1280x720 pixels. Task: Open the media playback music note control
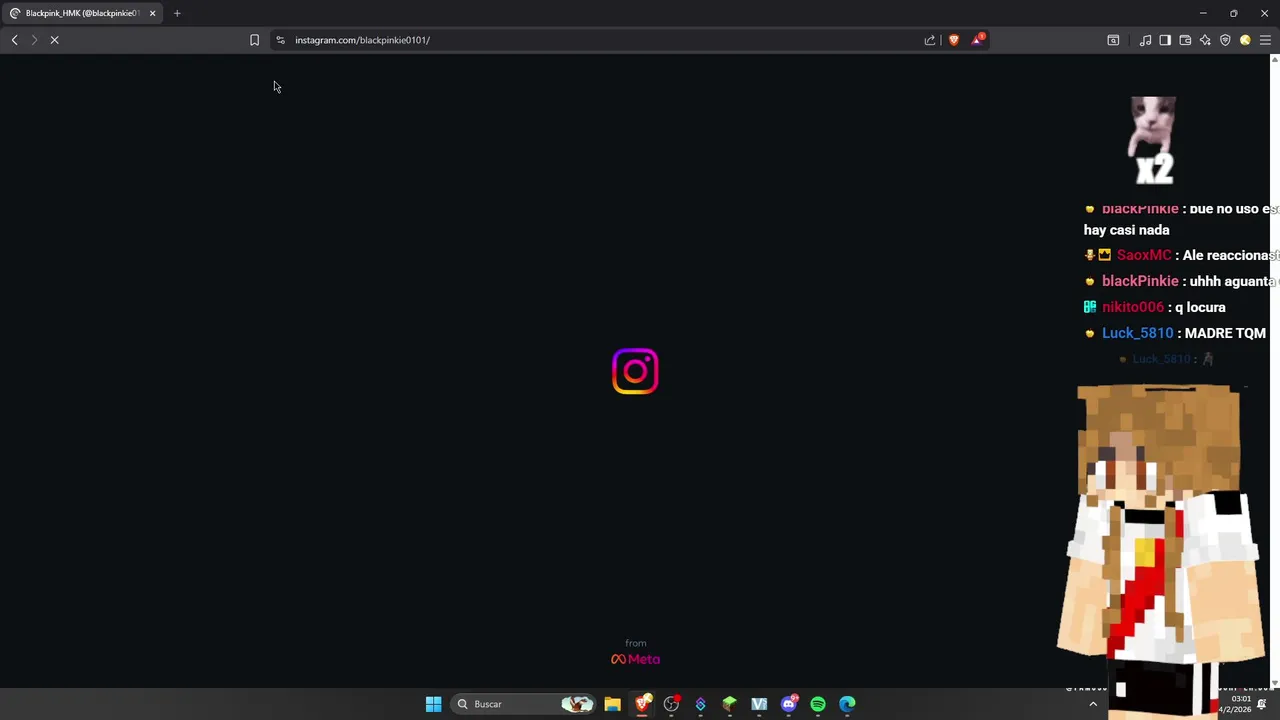click(x=1145, y=40)
